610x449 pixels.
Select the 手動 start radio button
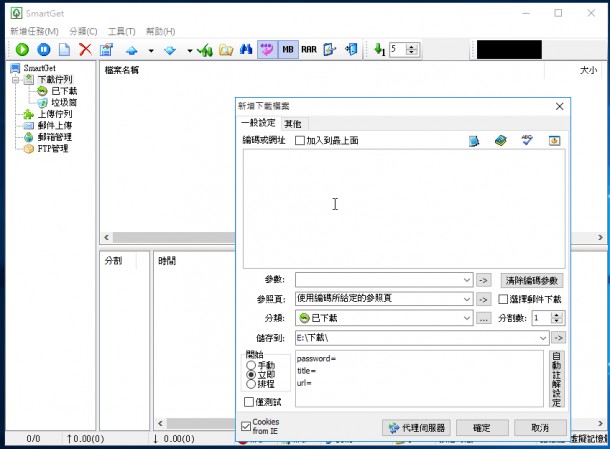coord(251,365)
